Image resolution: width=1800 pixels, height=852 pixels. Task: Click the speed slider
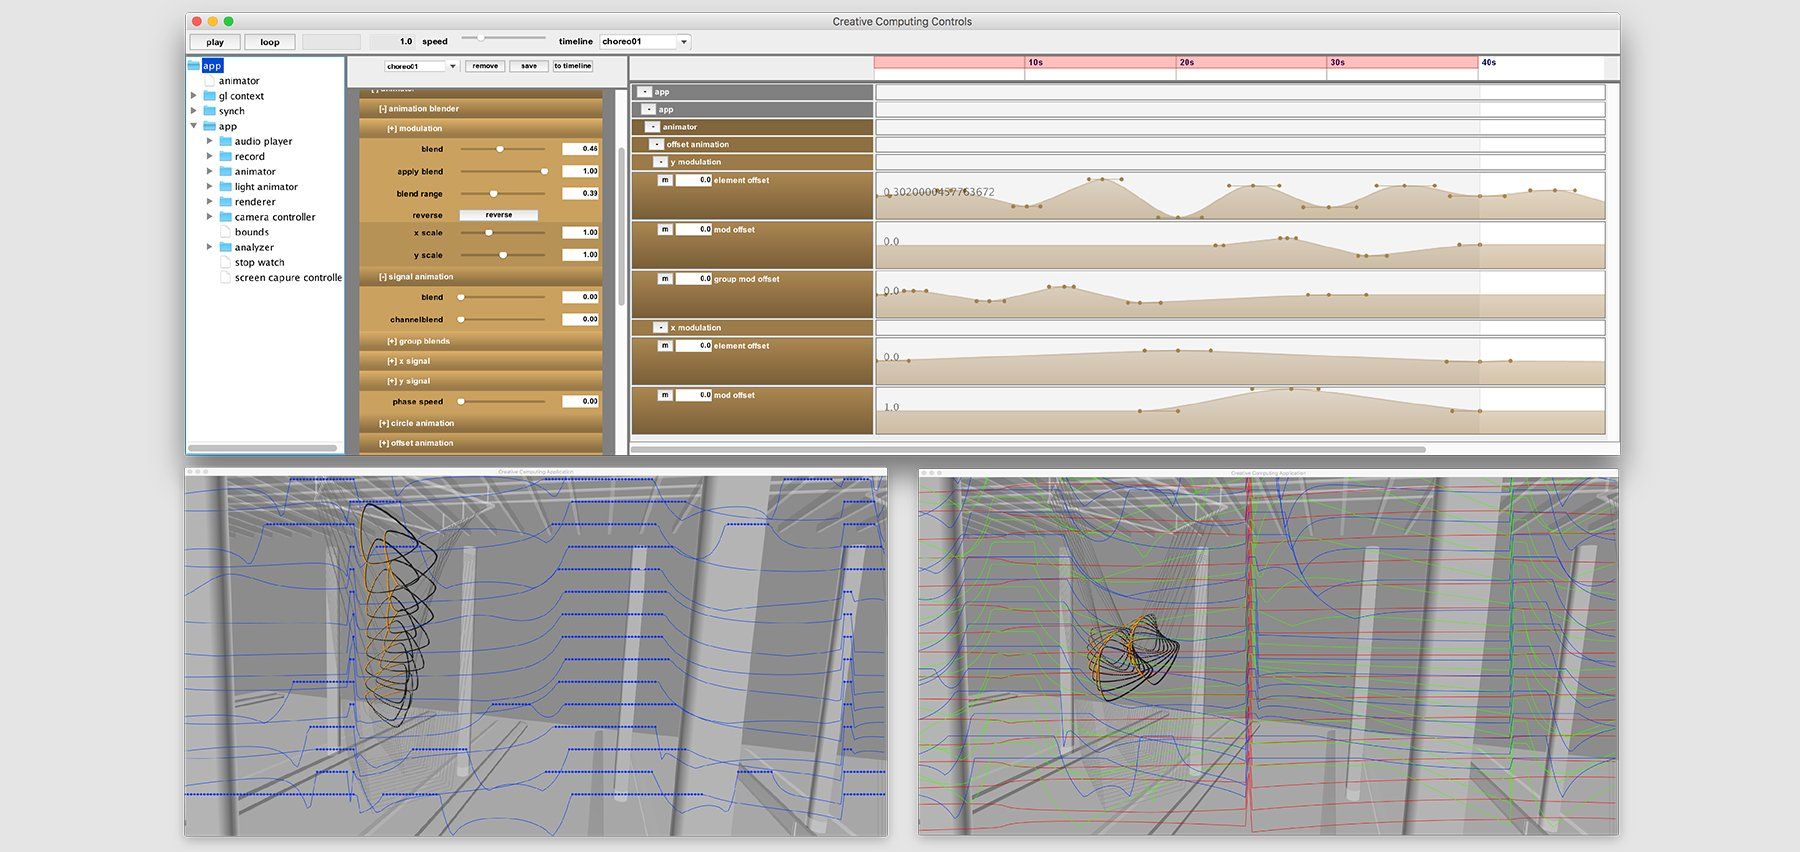click(x=503, y=38)
